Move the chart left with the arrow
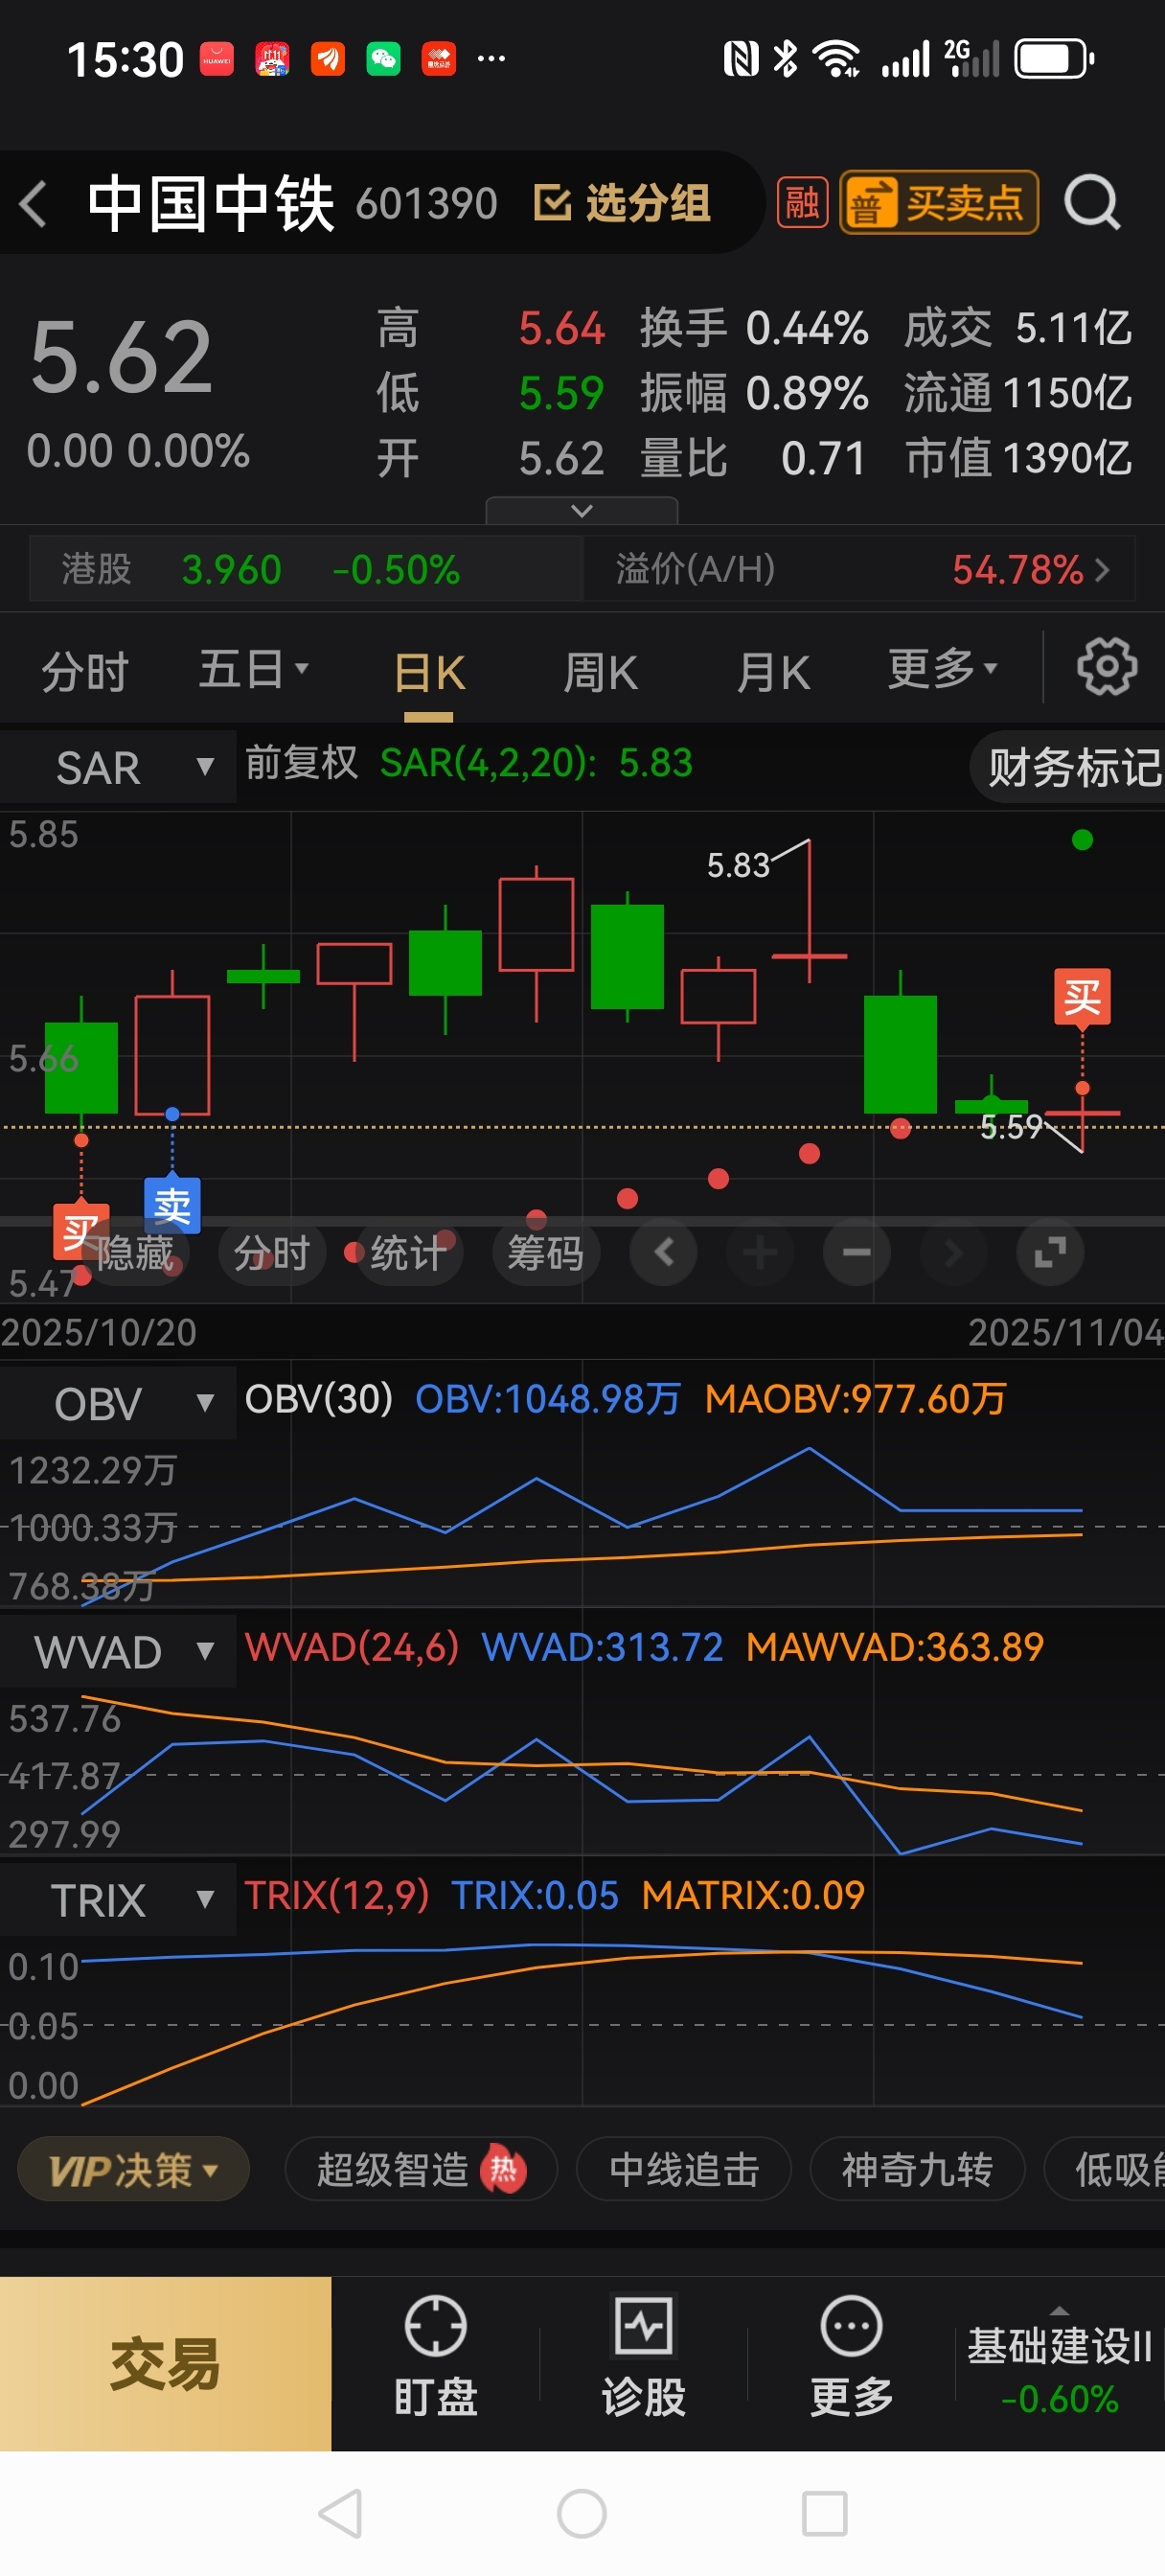Screen dimensions: 1165x2576 pyautogui.click(x=664, y=1252)
